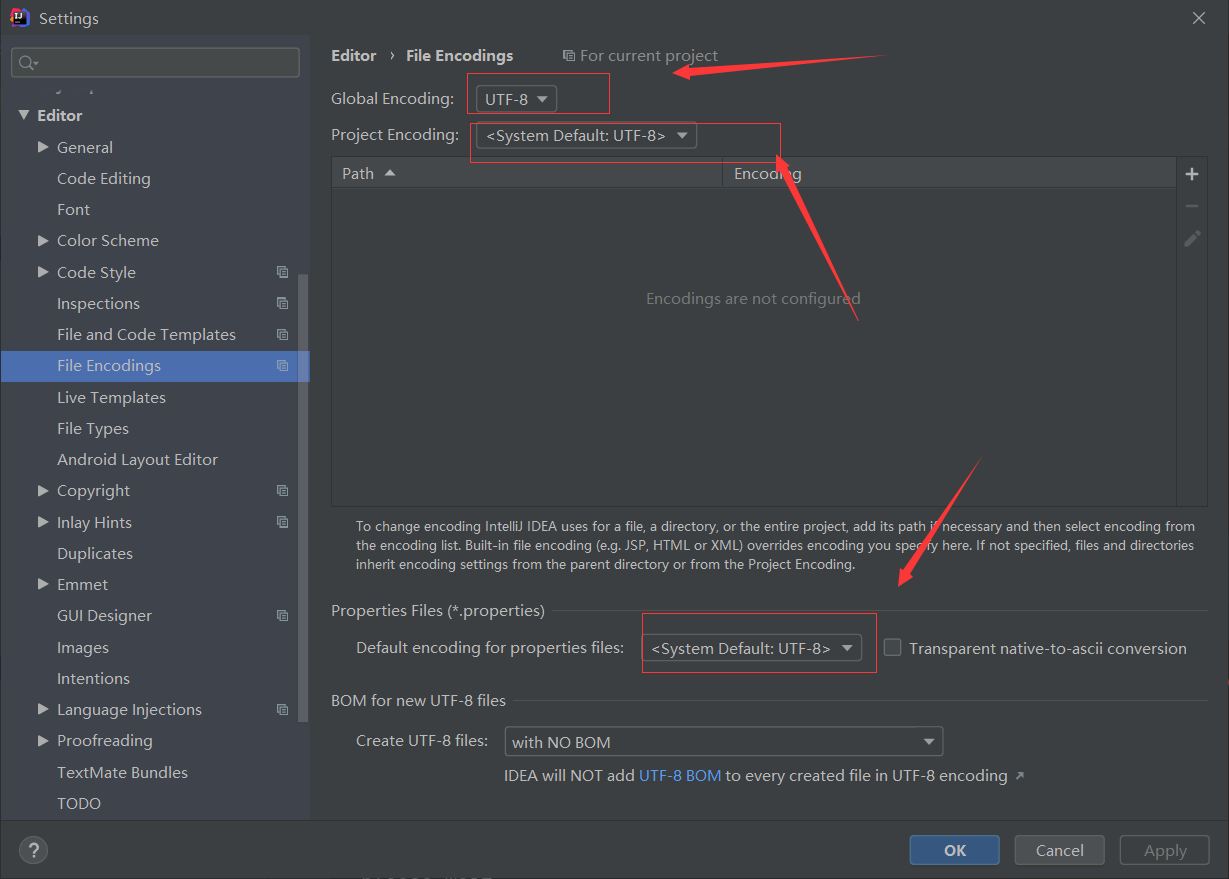This screenshot has width=1229, height=879.
Task: Open the Project Encoding dropdown
Action: [x=586, y=135]
